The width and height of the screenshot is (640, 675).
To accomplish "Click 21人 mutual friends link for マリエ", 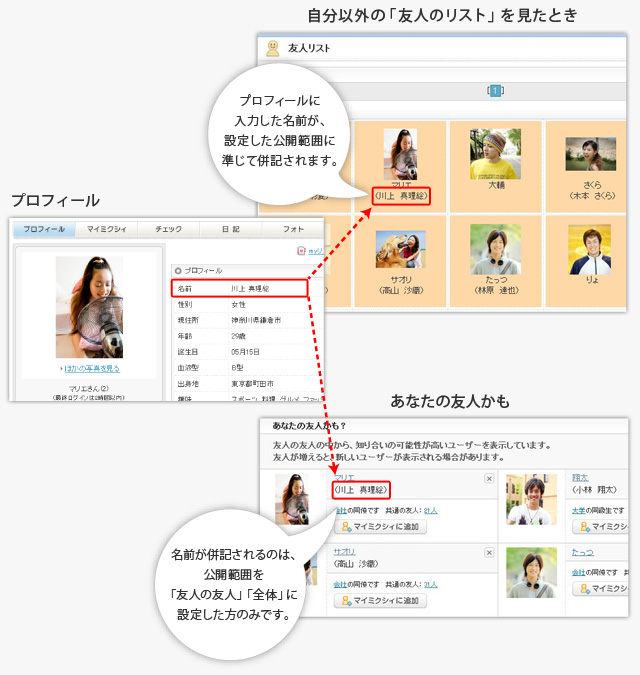I will [x=430, y=511].
